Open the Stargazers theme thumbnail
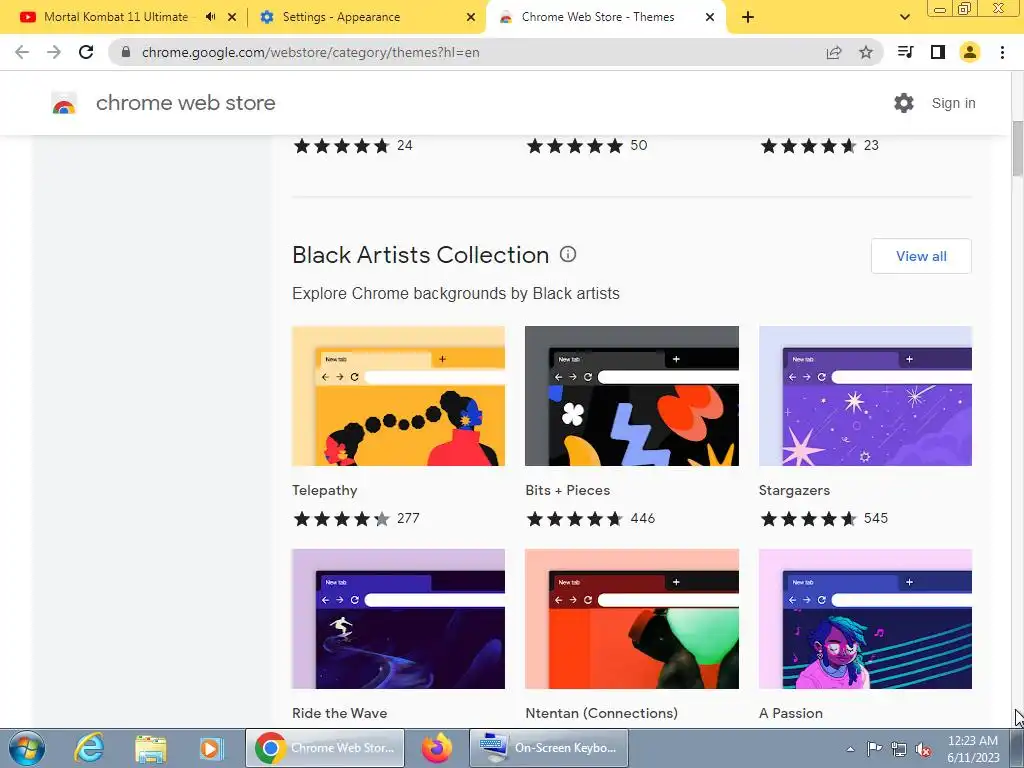1024x768 pixels. click(865, 396)
